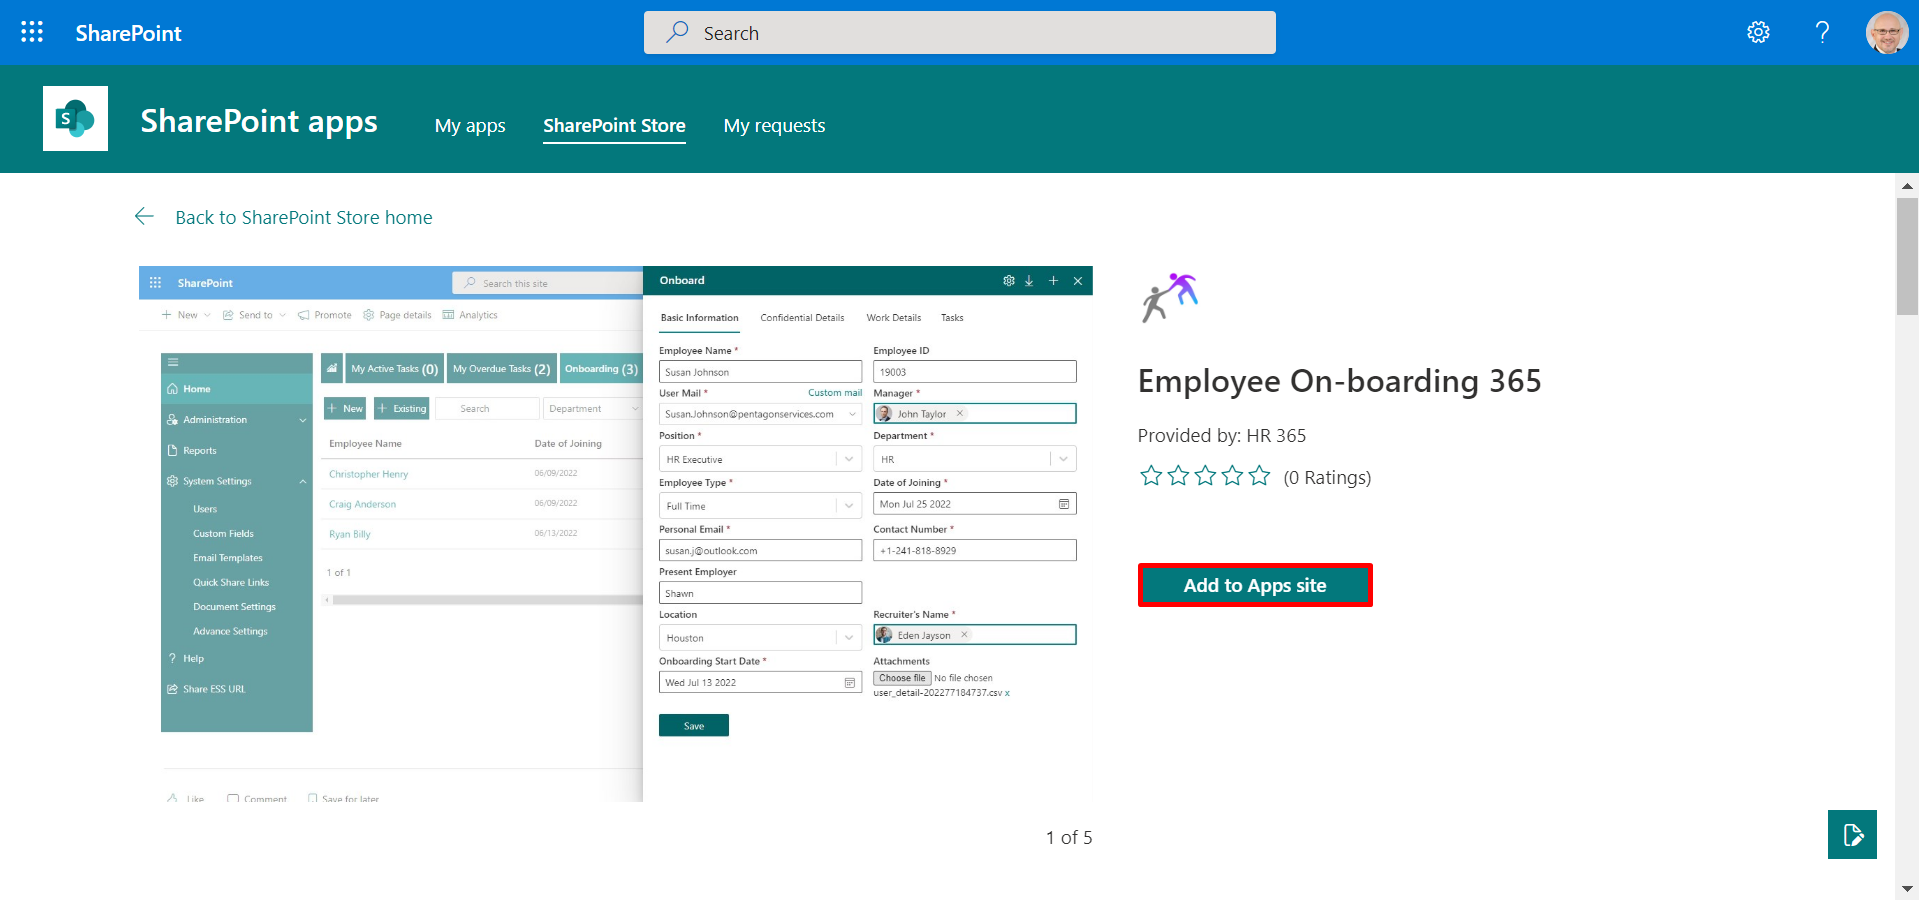Follow Back to SharePoint Store home link
The height and width of the screenshot is (900, 1919).
pyautogui.click(x=304, y=217)
